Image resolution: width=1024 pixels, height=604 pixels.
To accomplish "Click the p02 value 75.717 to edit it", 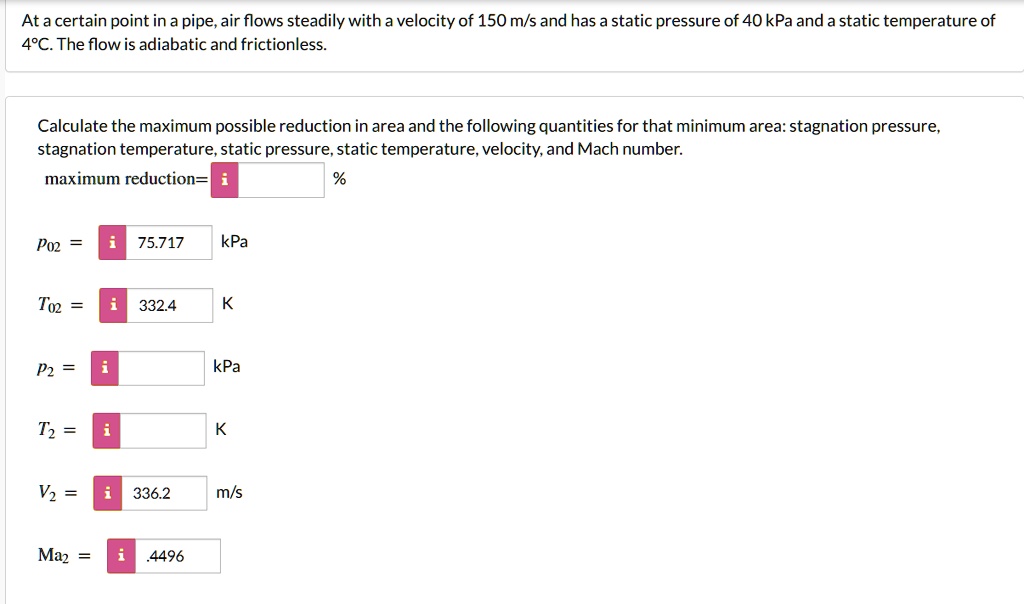I will point(168,242).
